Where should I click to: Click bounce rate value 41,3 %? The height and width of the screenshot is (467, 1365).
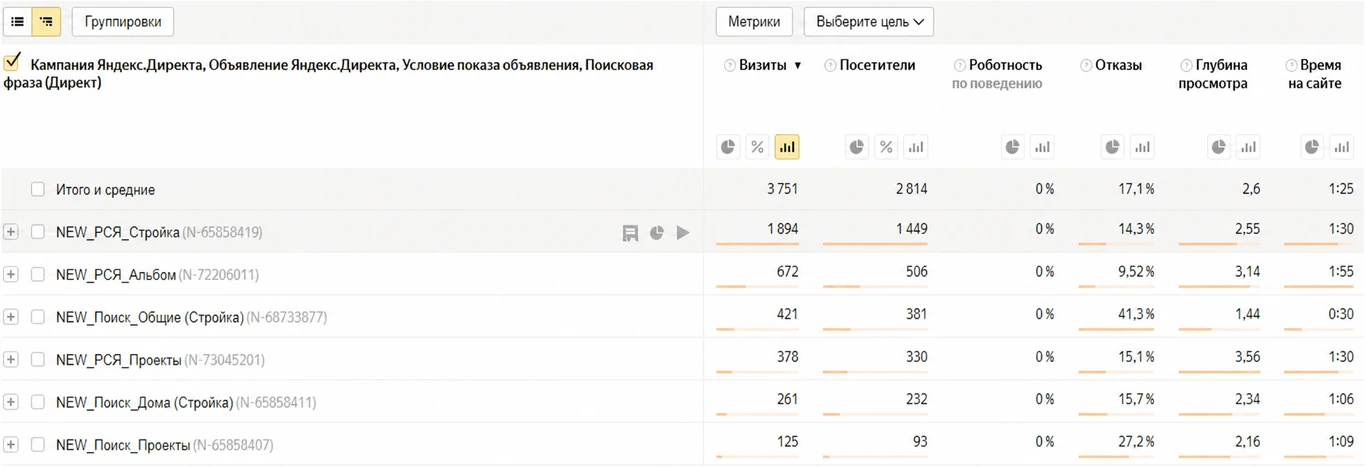coord(1136,314)
